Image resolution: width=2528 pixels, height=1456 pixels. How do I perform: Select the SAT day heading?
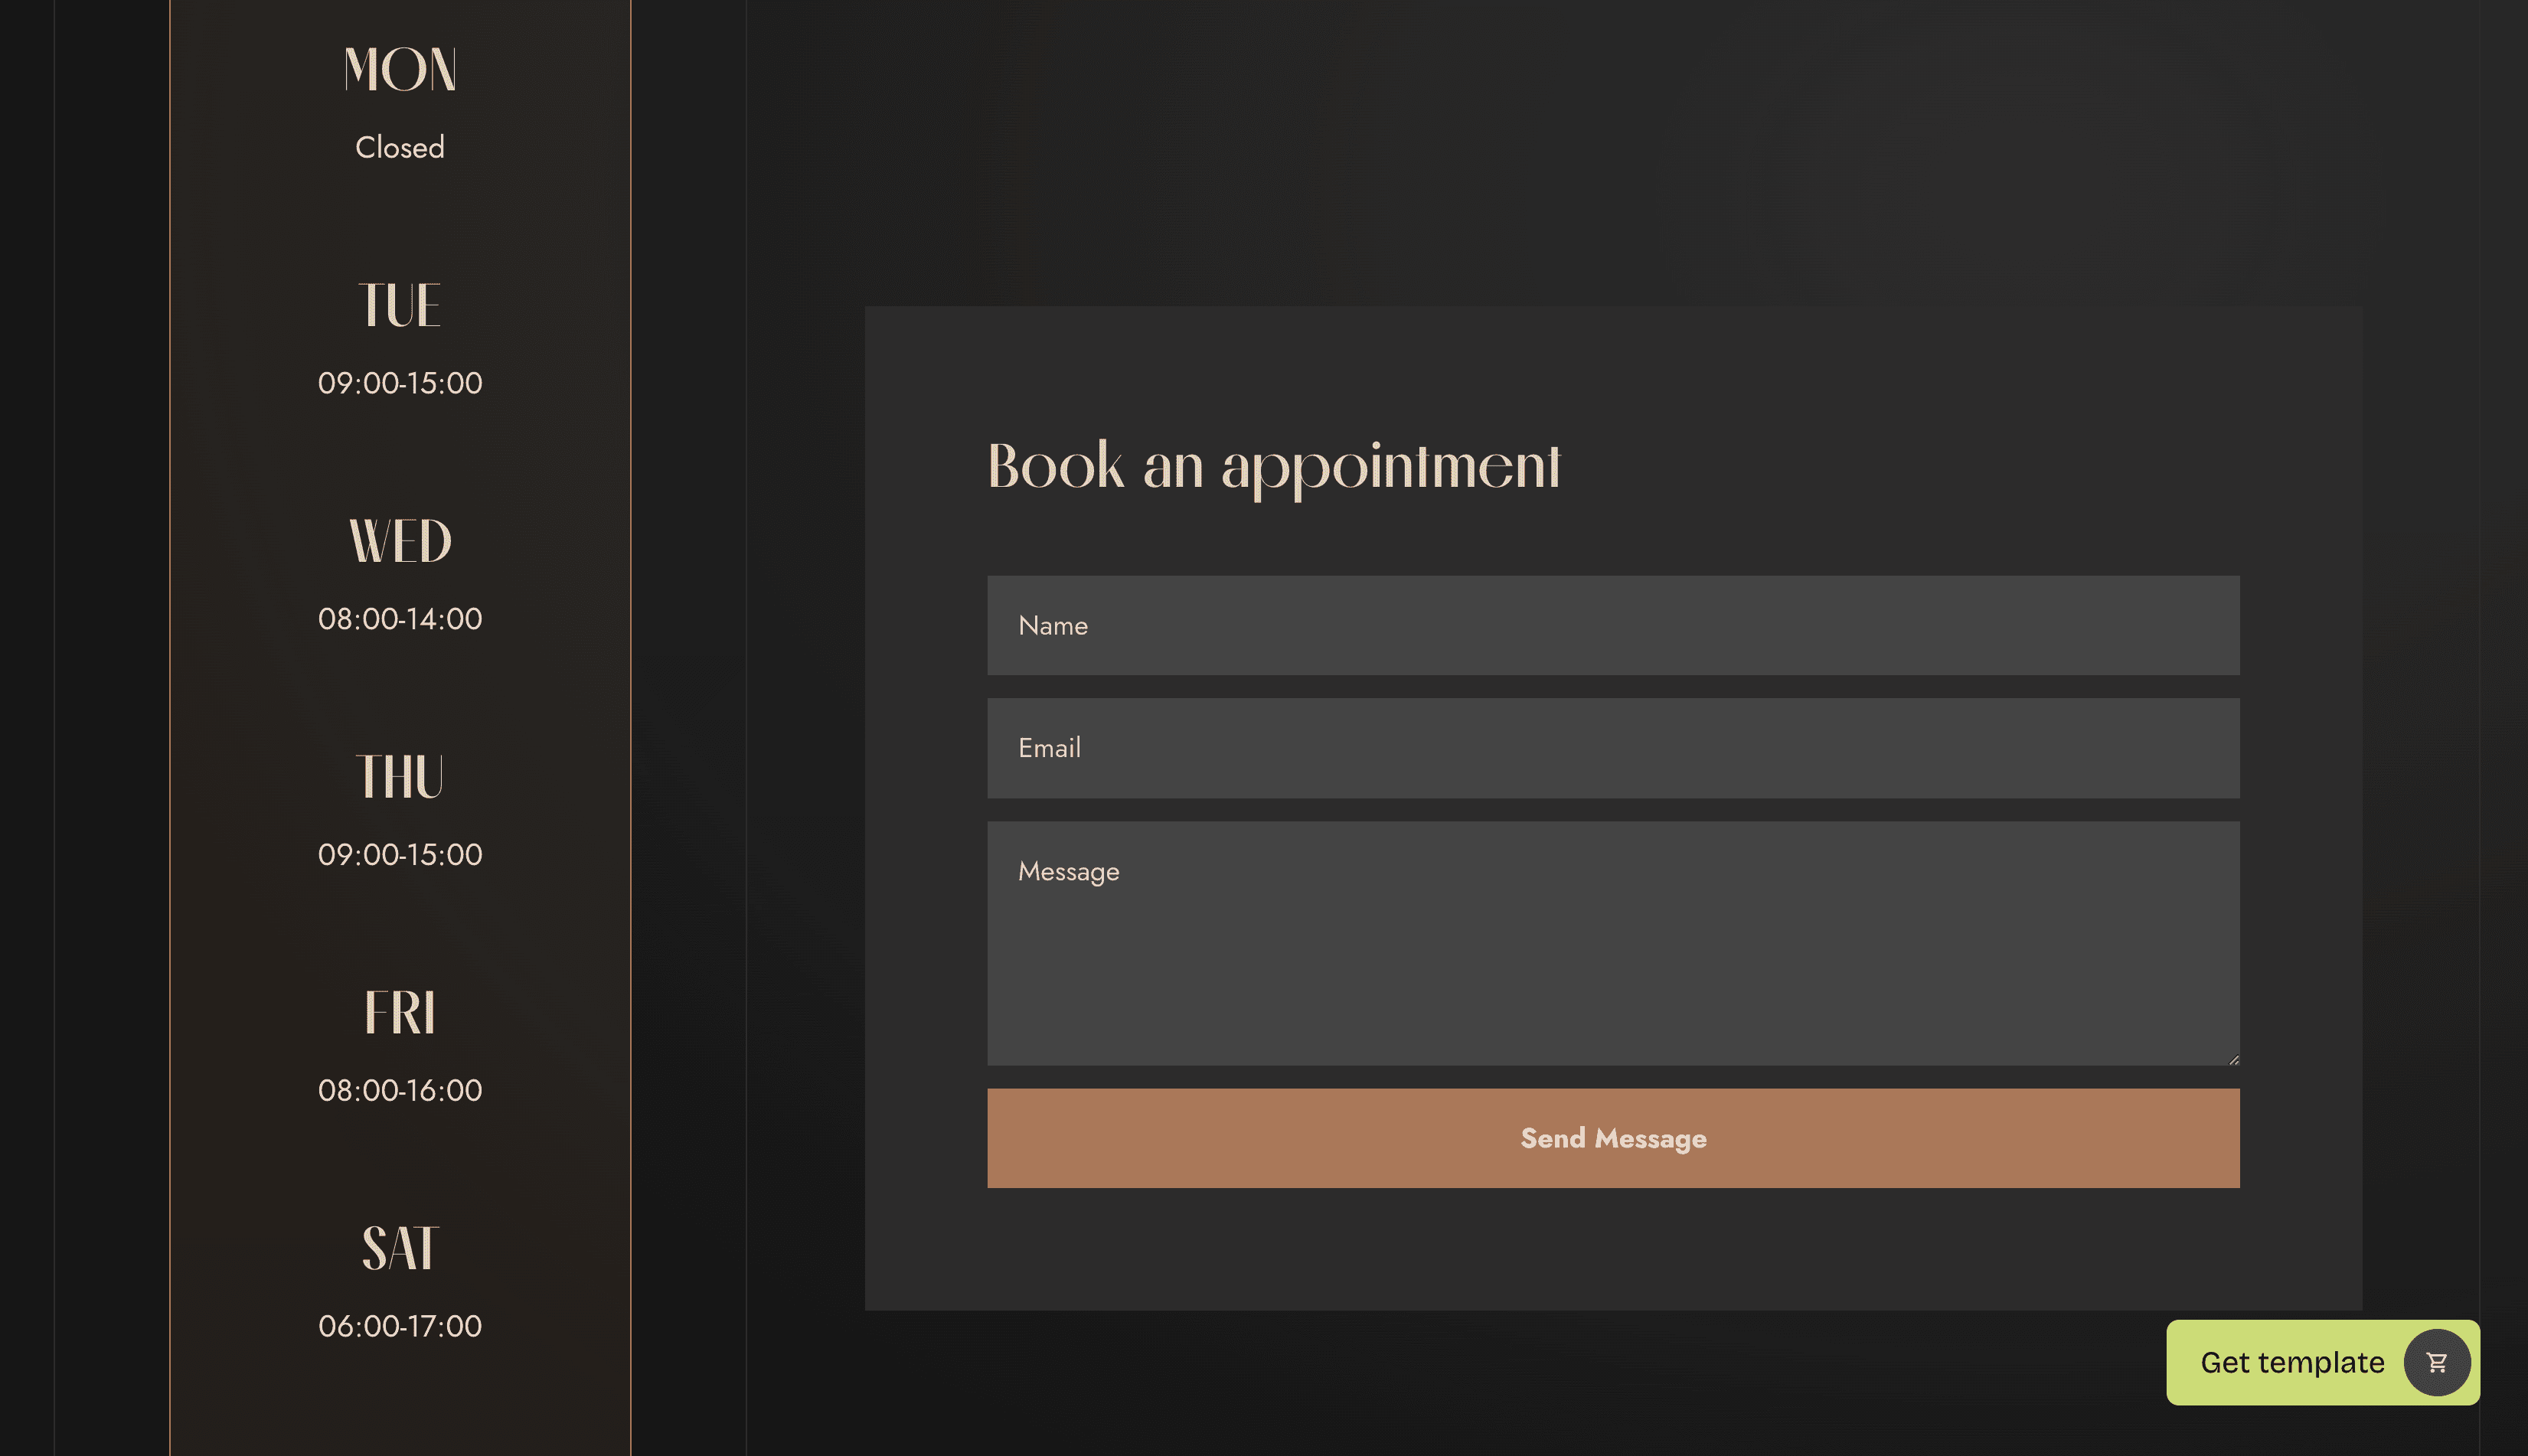click(x=400, y=1248)
